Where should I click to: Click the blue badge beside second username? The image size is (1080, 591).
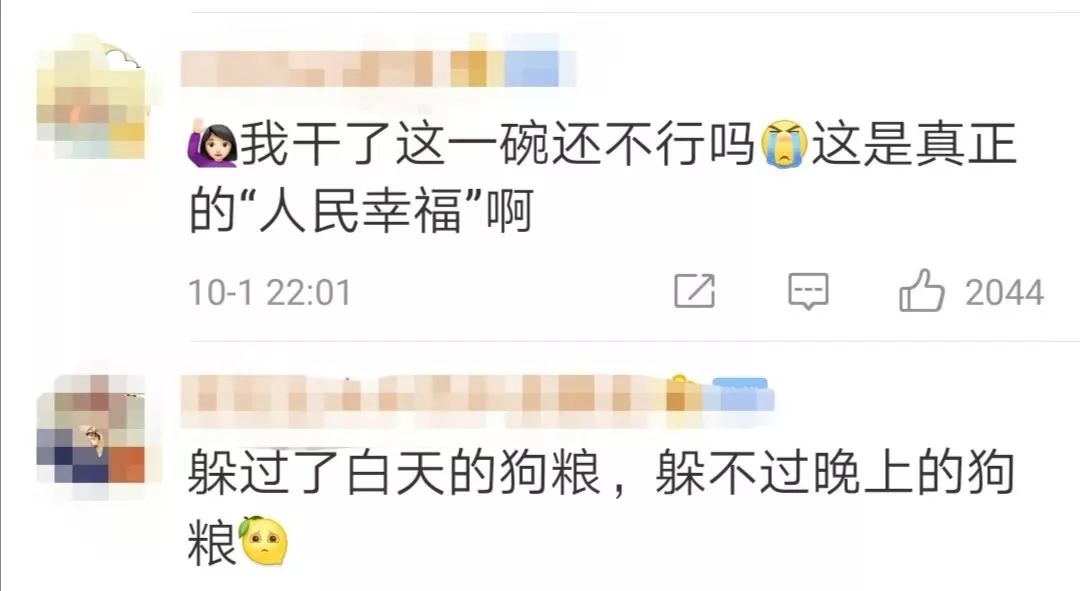coord(742,395)
